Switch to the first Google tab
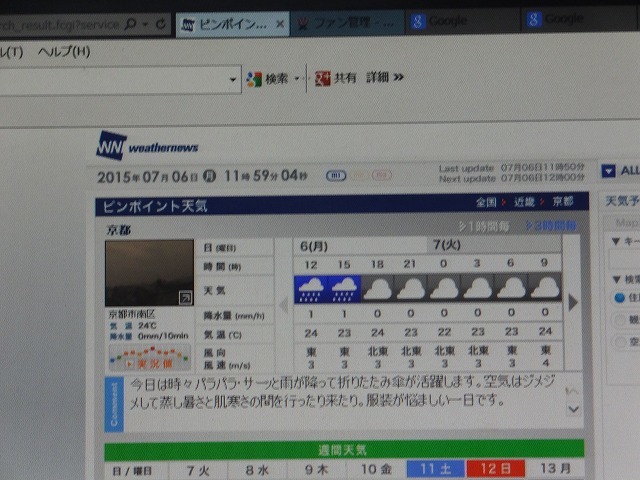 463,20
